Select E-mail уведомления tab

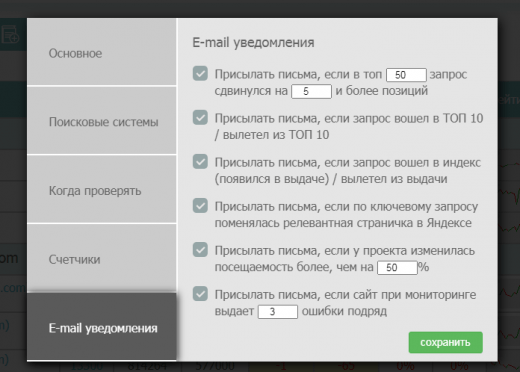(x=102, y=327)
